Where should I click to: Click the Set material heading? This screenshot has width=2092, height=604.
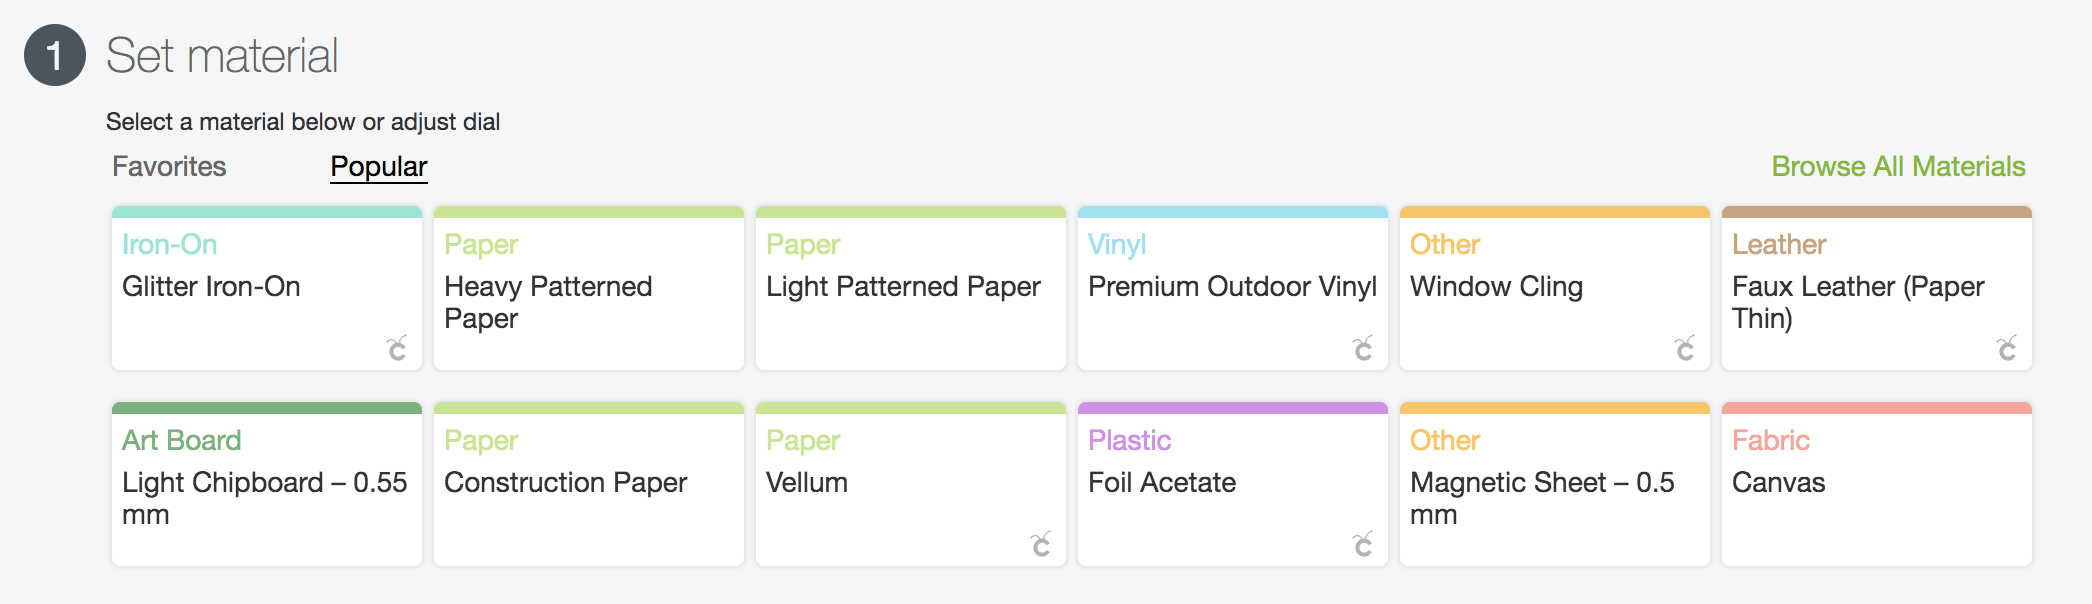point(222,55)
